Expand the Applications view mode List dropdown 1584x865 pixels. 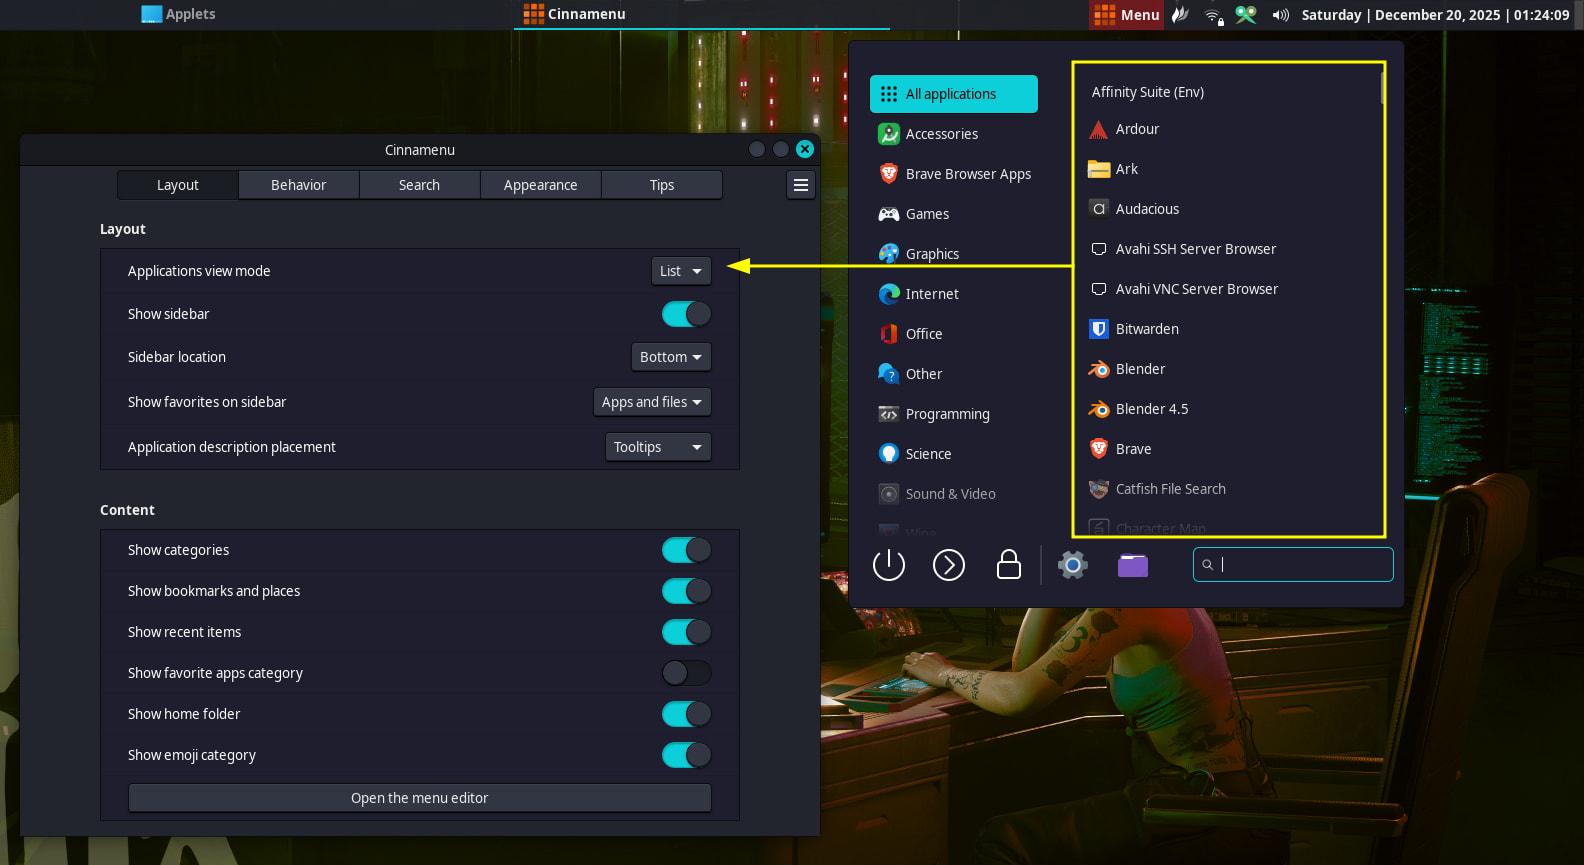coord(681,271)
